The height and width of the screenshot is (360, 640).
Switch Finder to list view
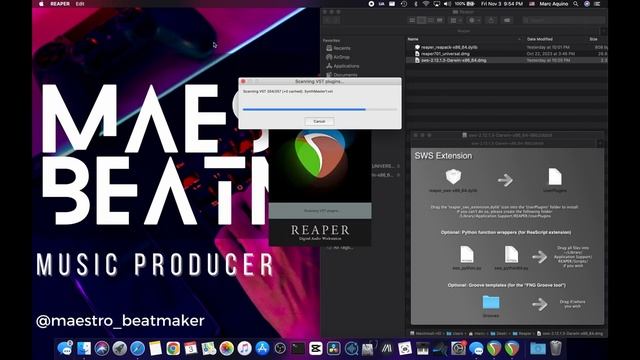[422, 20]
